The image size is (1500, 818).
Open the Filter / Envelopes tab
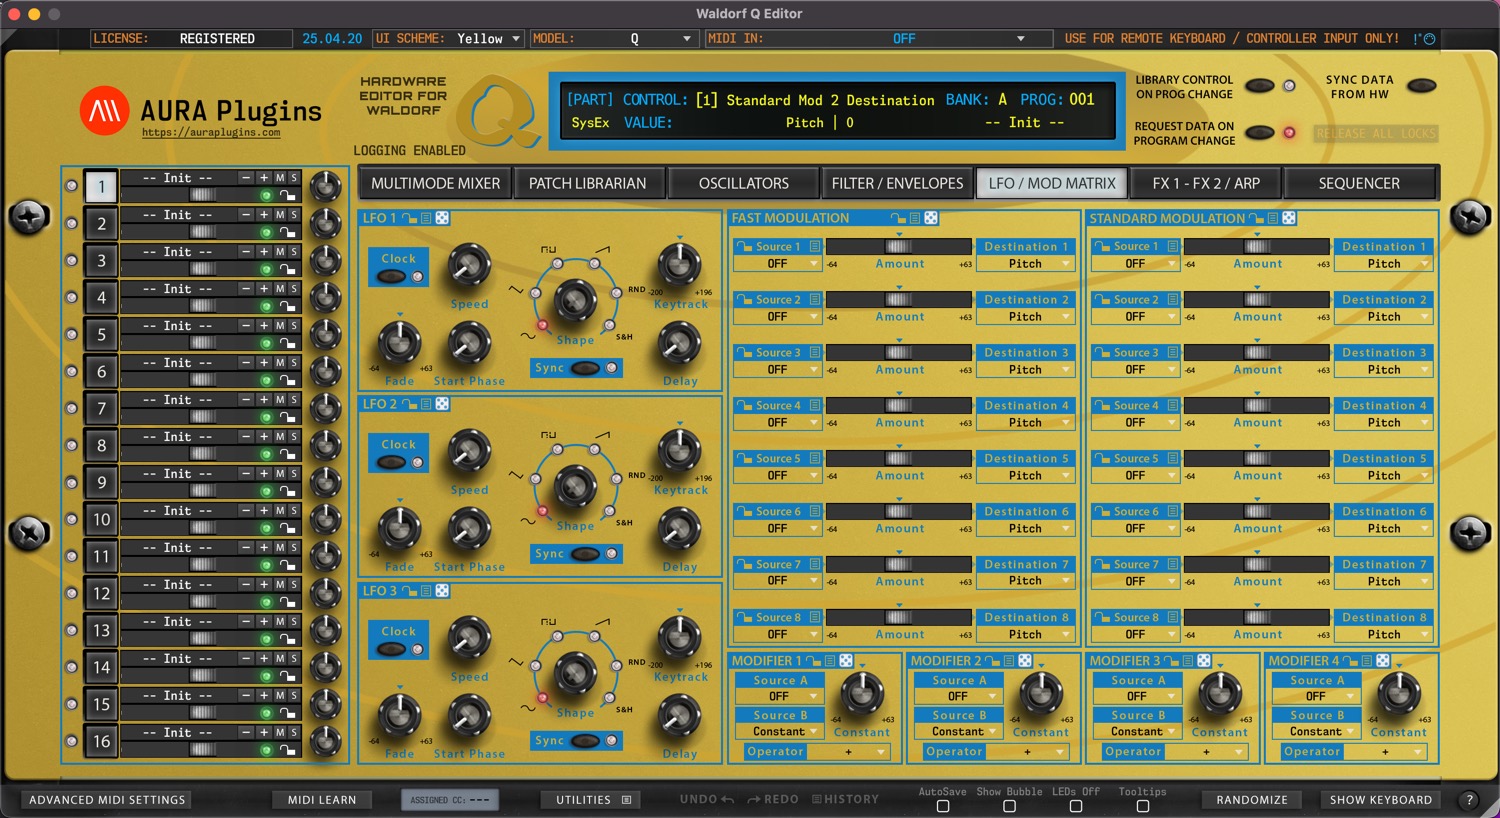[x=897, y=184]
